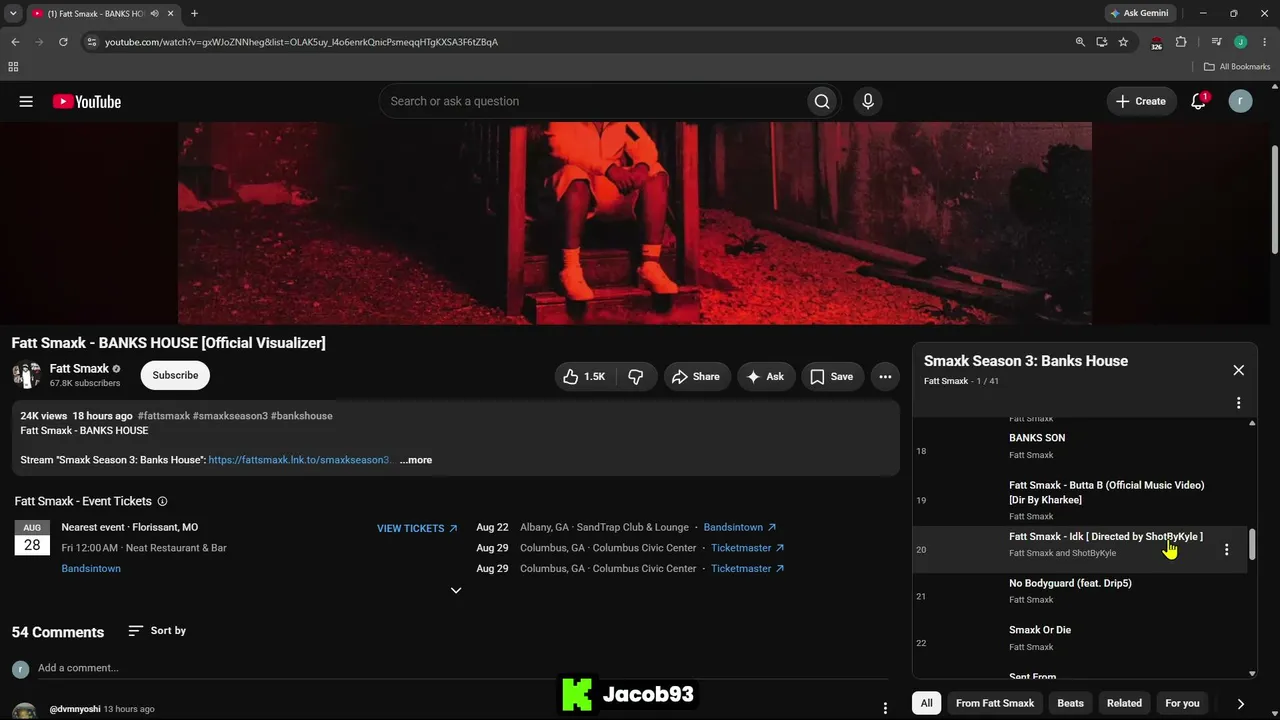
Task: Share this video
Action: tap(696, 377)
